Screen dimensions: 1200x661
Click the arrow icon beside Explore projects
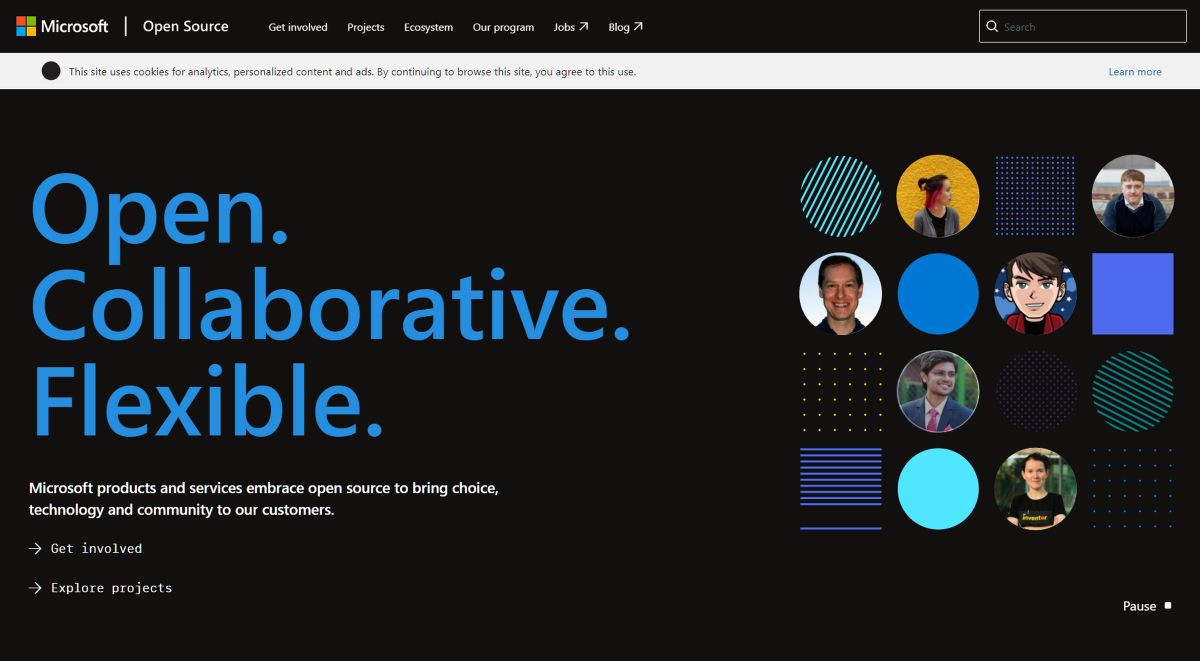(x=35, y=587)
